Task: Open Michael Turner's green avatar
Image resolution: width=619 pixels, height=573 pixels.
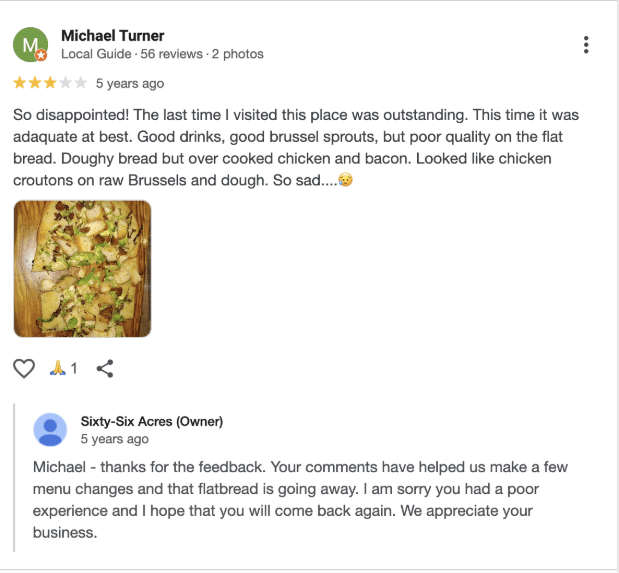Action: click(x=30, y=45)
